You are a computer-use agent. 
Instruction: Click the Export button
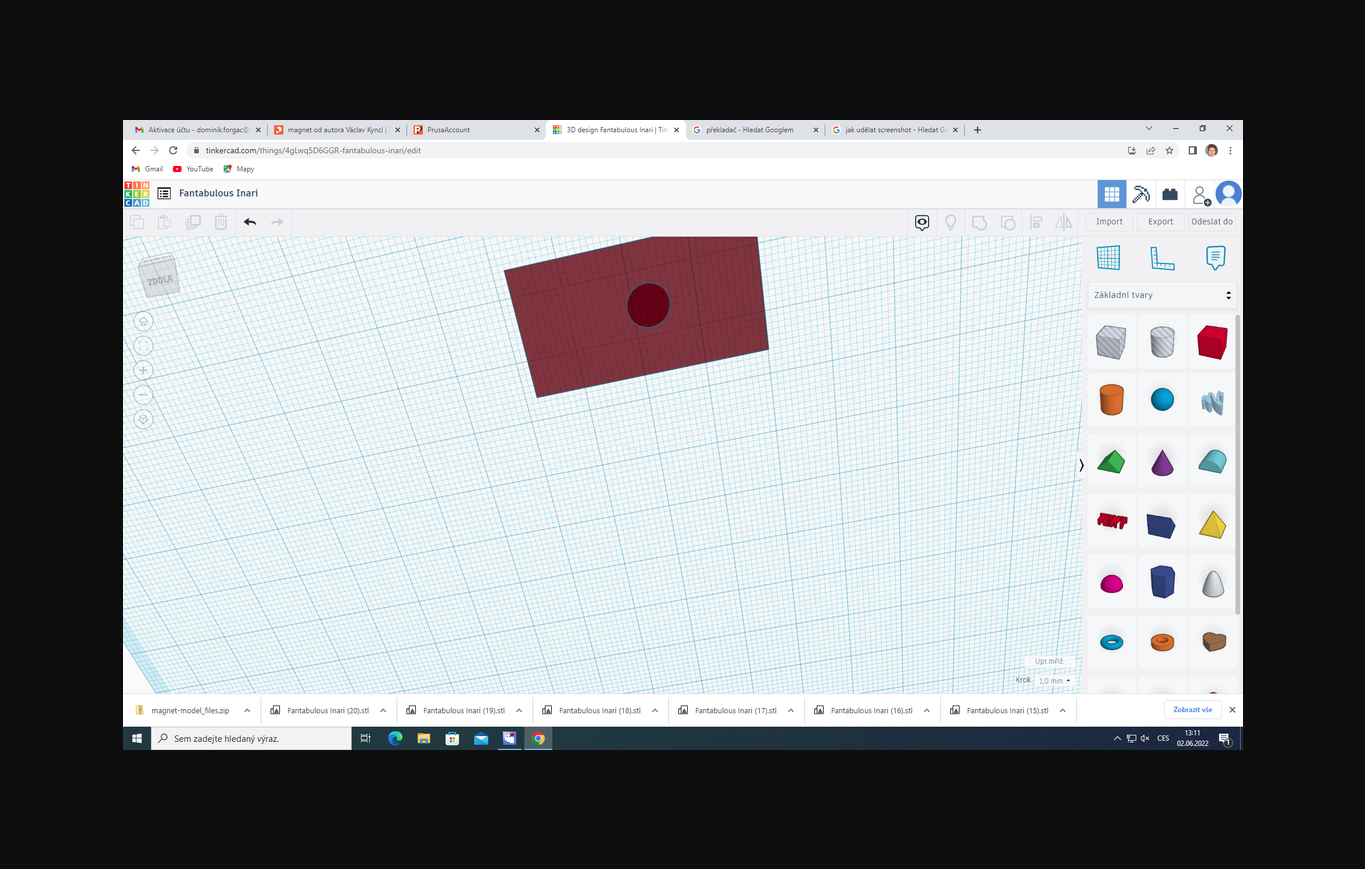[x=1161, y=222]
